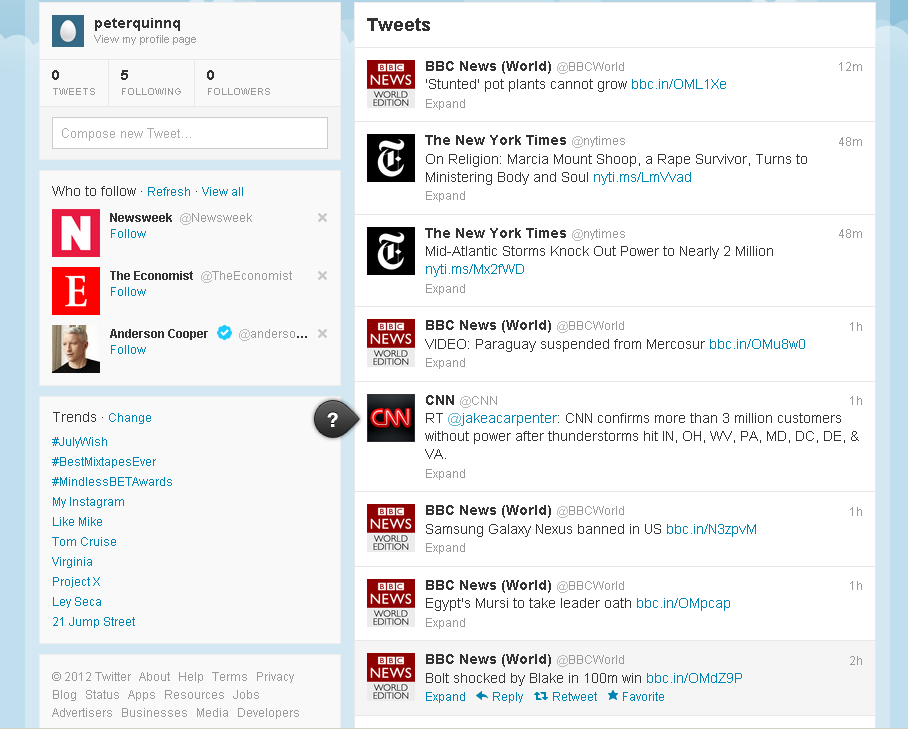Image resolution: width=908 pixels, height=729 pixels.
Task: Reply to the Bolt shocked by Blake tweet
Action: (500, 697)
